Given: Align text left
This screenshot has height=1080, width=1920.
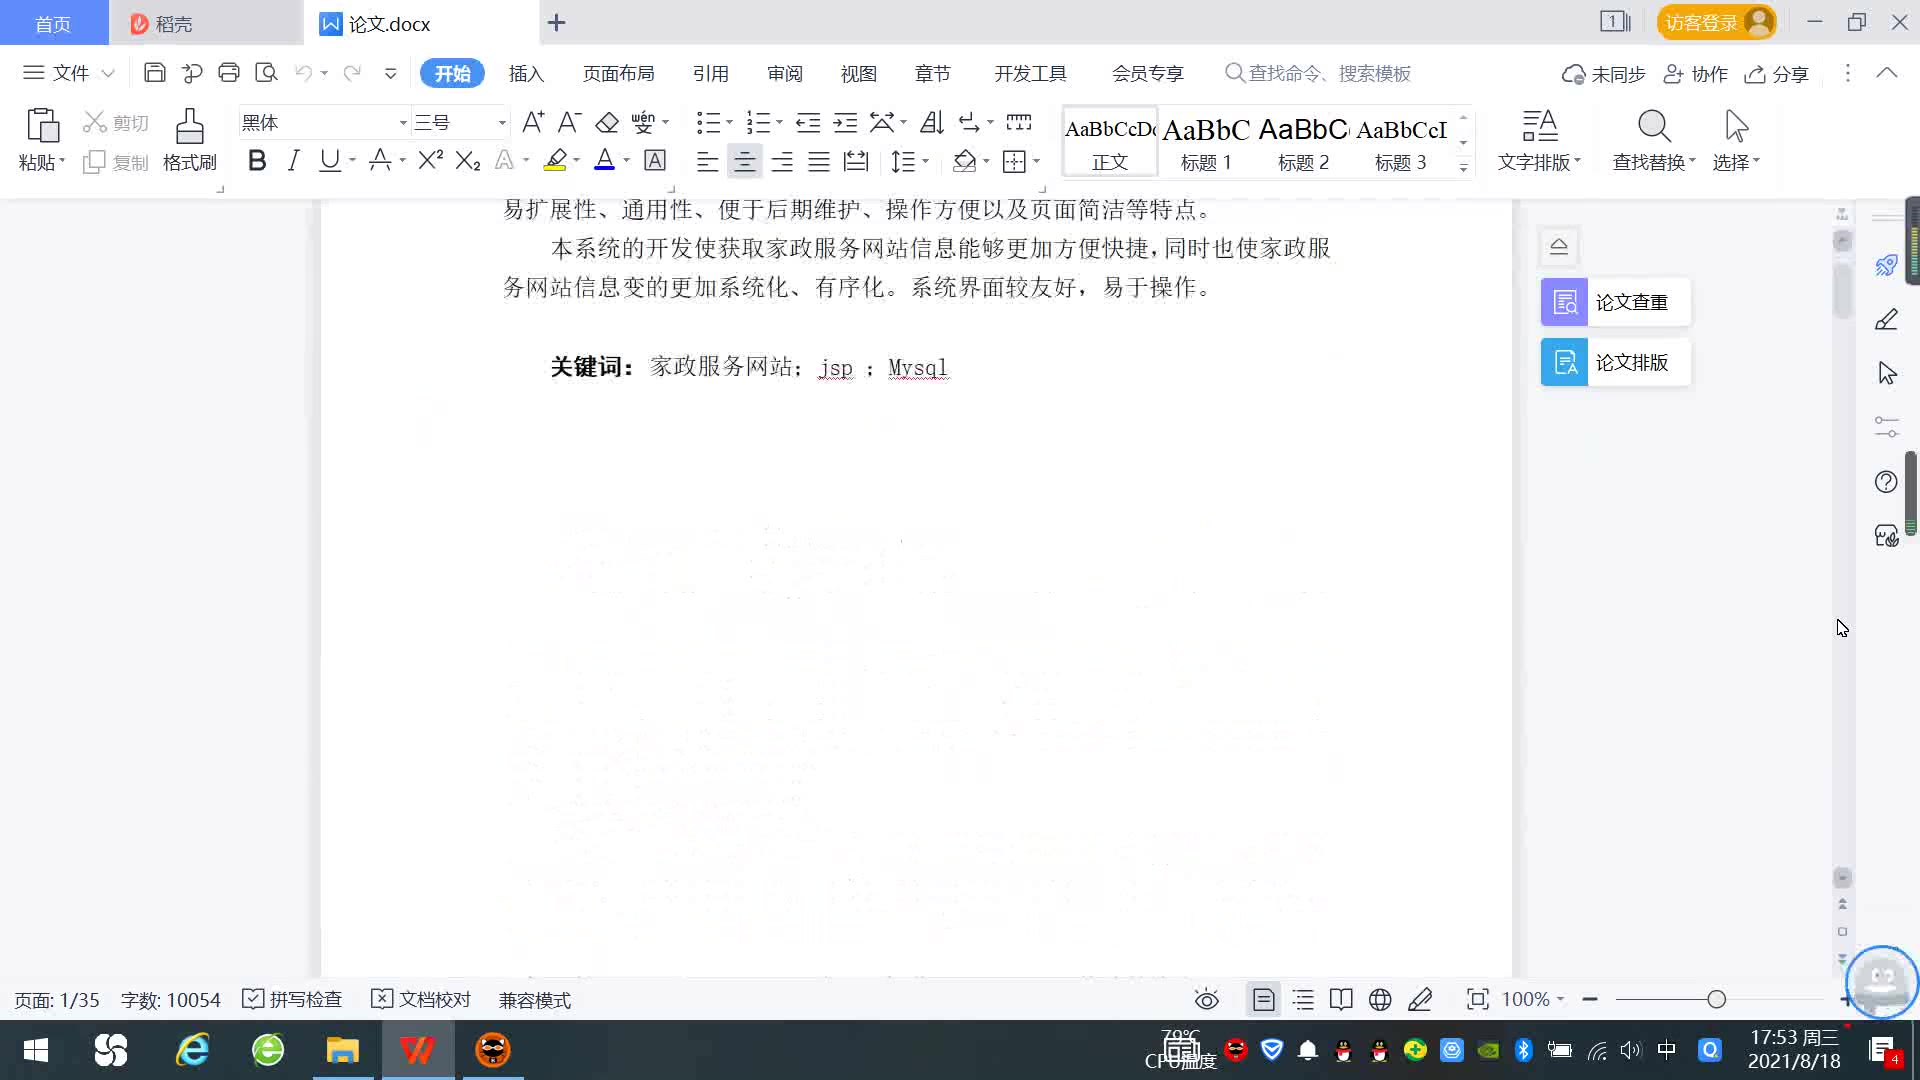Looking at the screenshot, I should [707, 161].
